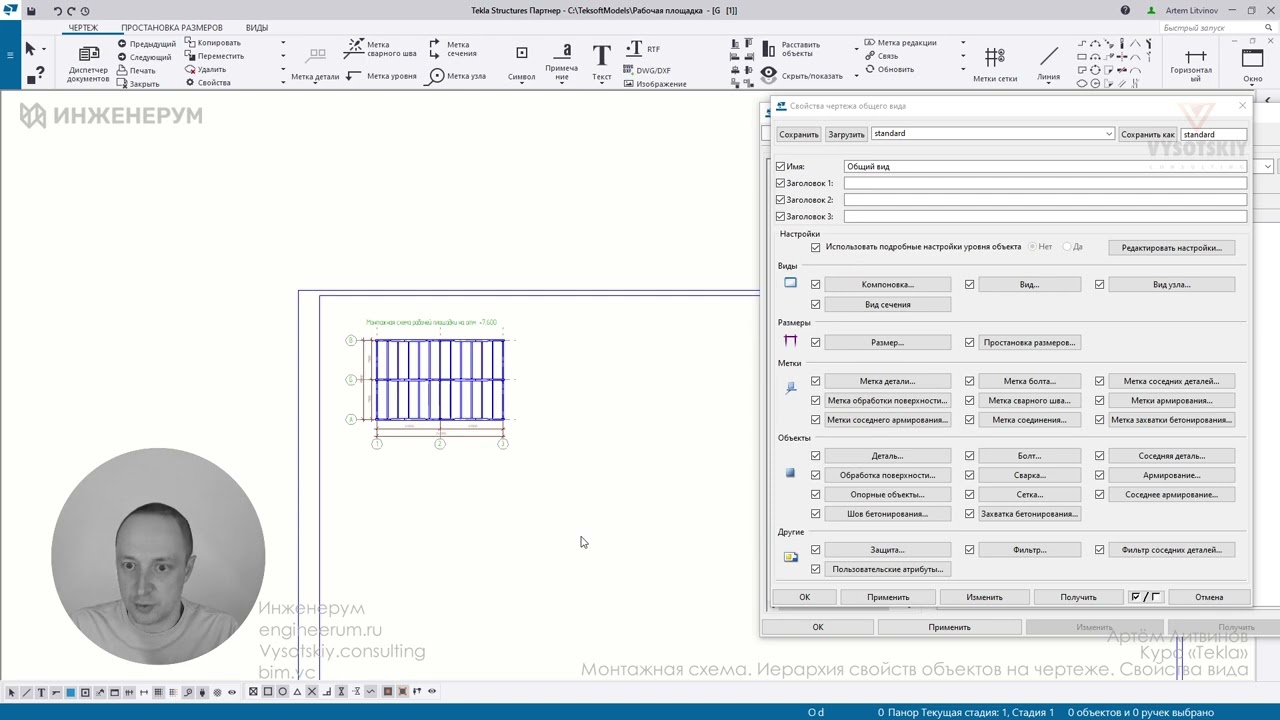Click the Редактировать настройки button
This screenshot has width=1280, height=720.
(x=1171, y=247)
